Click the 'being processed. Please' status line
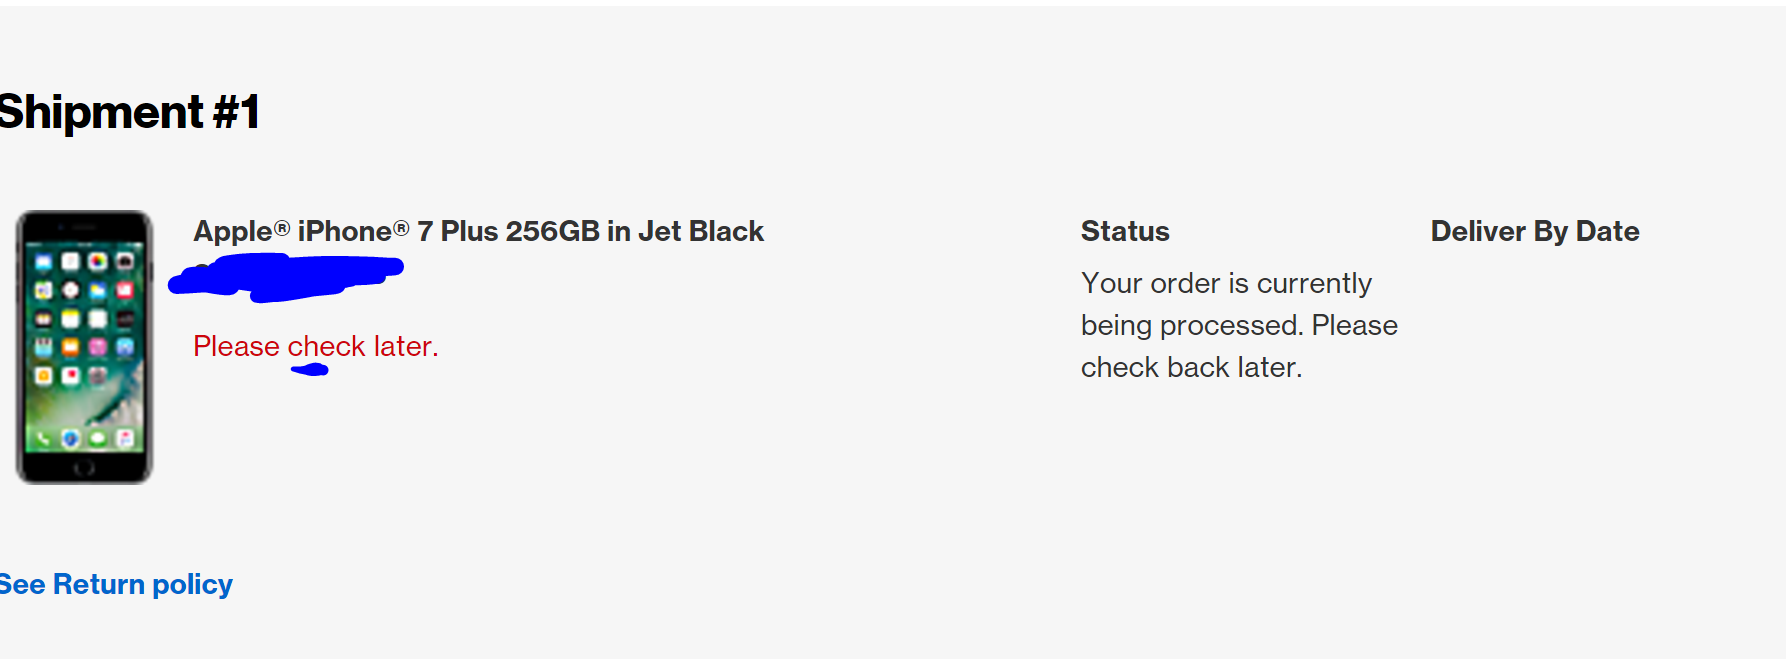The width and height of the screenshot is (1786, 659). (1239, 325)
